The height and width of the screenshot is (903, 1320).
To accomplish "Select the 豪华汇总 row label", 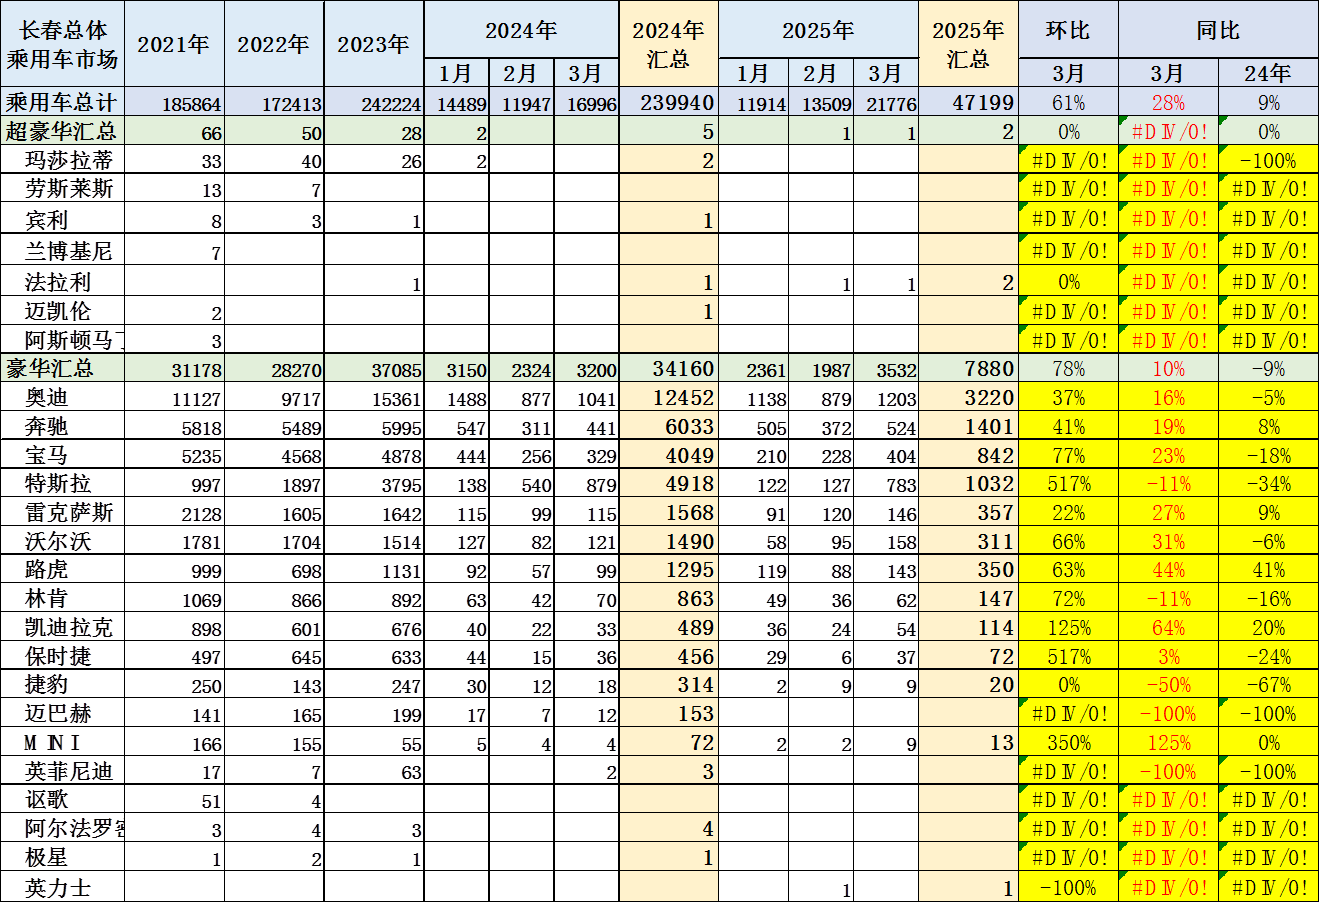I will [62, 368].
